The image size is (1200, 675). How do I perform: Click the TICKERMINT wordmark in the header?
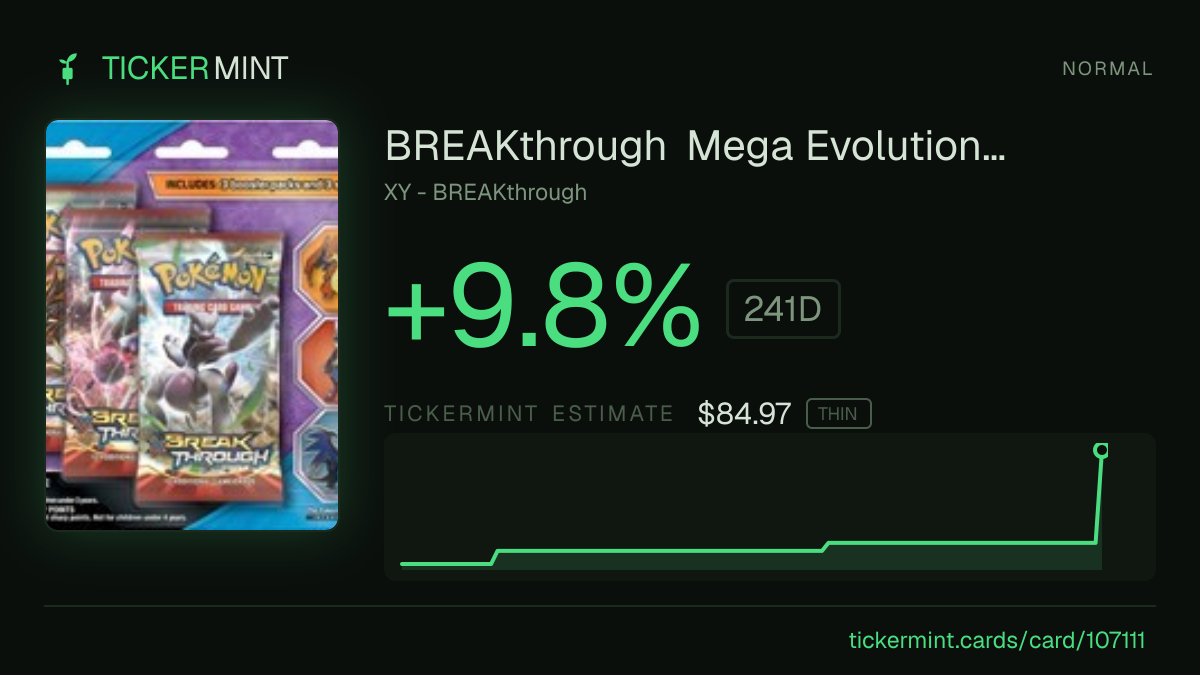tap(195, 69)
